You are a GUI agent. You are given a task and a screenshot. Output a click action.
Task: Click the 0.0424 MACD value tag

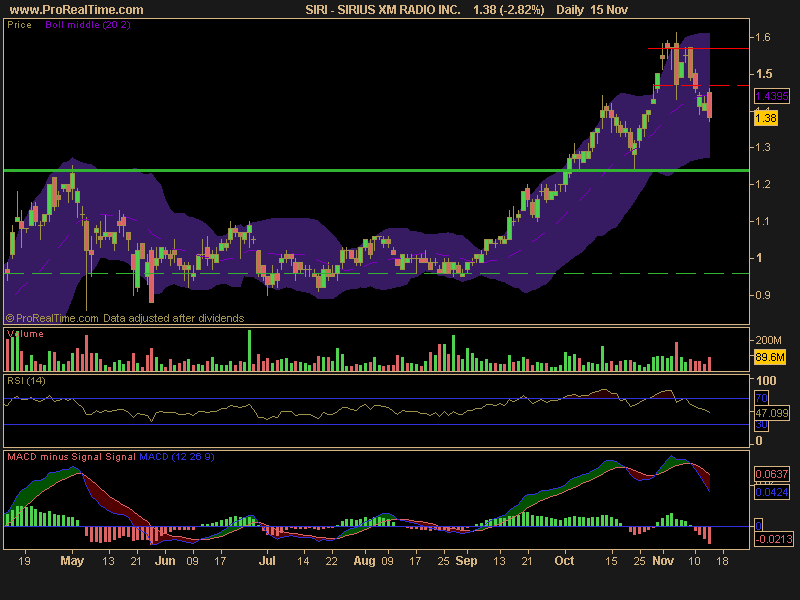(x=772, y=492)
